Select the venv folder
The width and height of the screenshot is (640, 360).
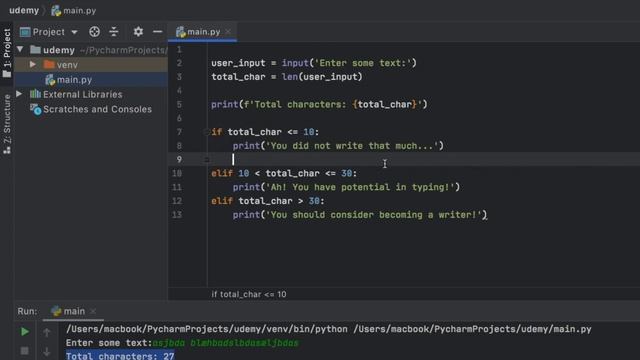coord(67,65)
